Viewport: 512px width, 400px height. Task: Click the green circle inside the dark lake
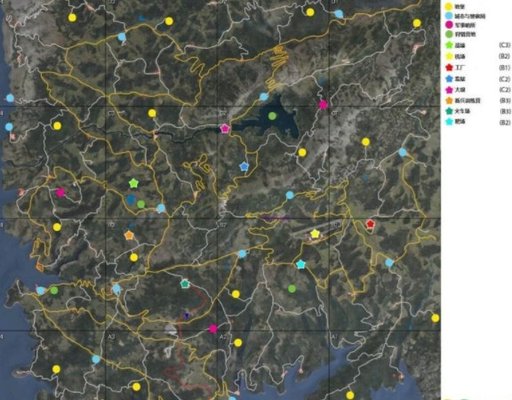point(272,116)
